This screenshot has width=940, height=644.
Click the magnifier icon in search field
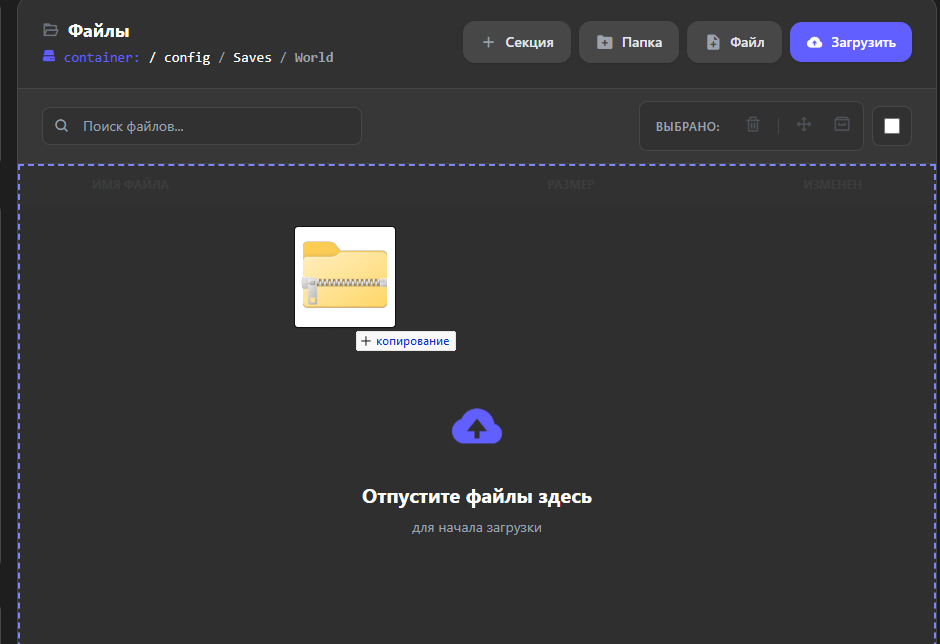[62, 125]
